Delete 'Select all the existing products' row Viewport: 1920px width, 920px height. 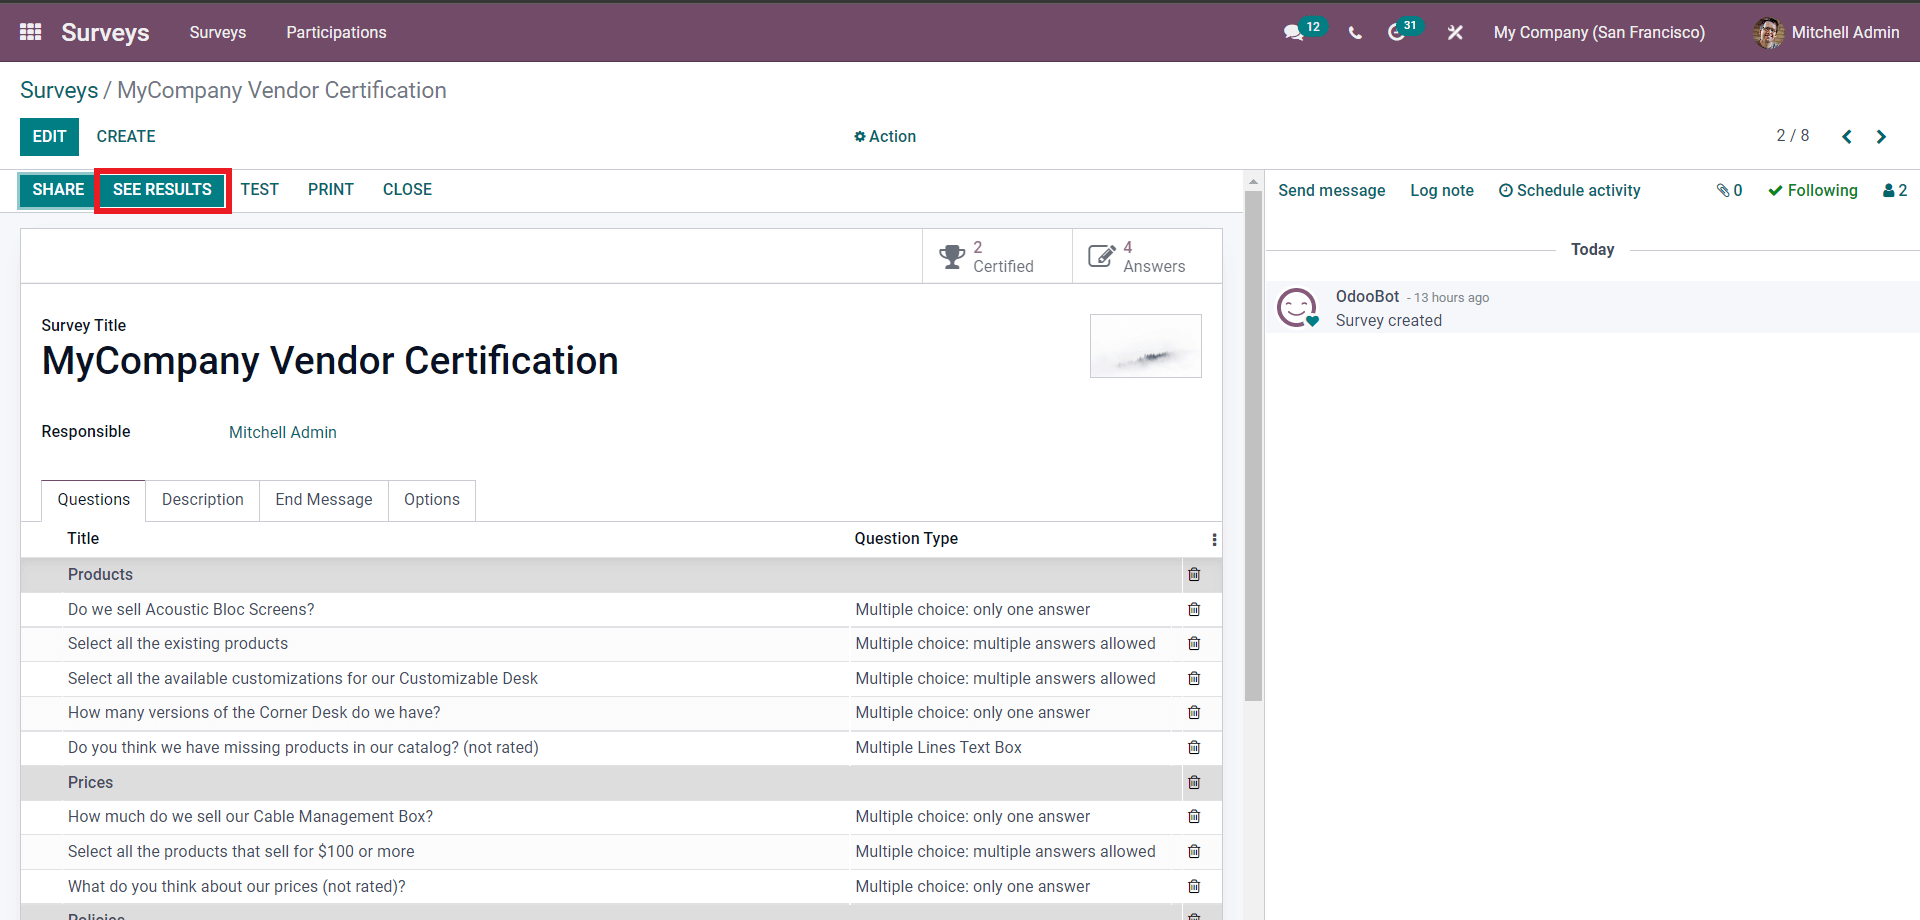(1194, 644)
